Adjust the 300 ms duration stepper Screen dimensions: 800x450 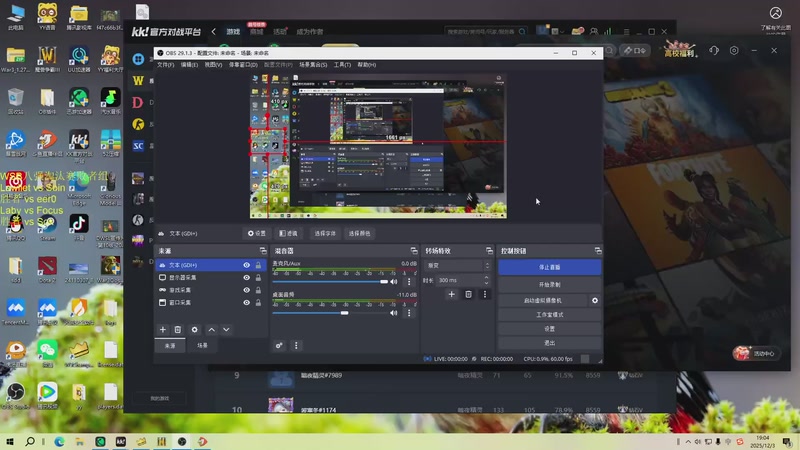point(486,280)
